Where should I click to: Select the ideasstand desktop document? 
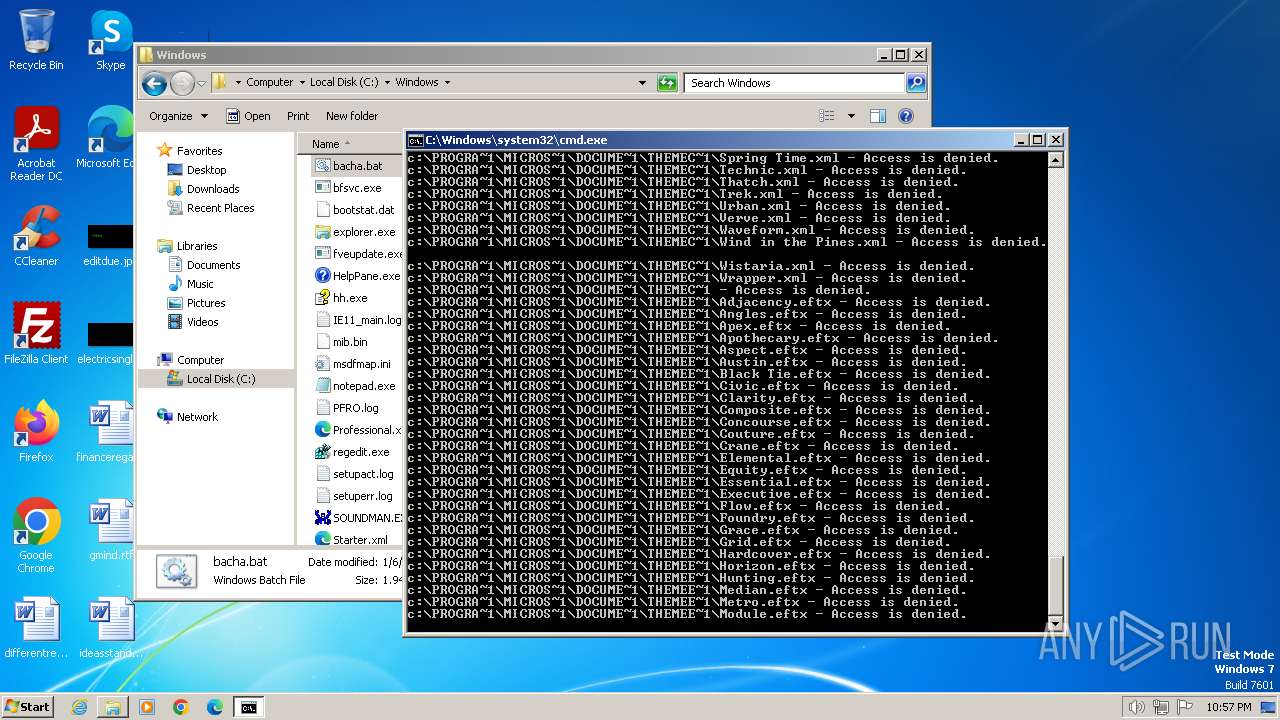click(110, 627)
